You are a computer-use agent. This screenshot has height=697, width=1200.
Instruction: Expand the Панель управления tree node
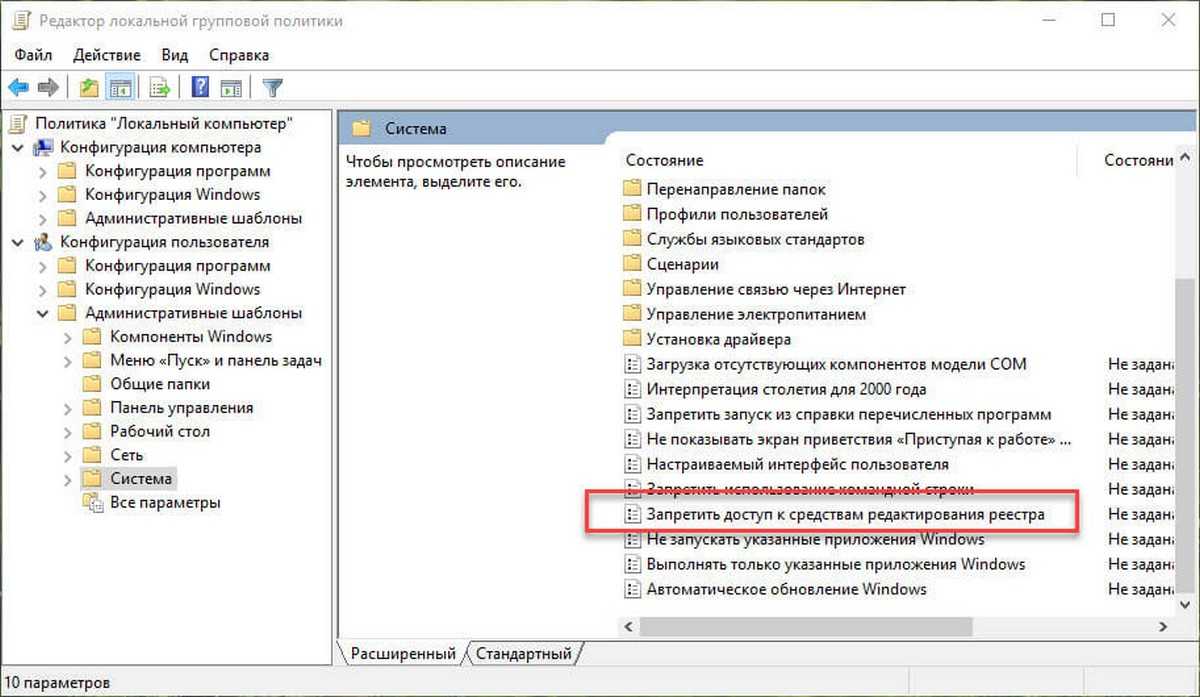coord(68,408)
